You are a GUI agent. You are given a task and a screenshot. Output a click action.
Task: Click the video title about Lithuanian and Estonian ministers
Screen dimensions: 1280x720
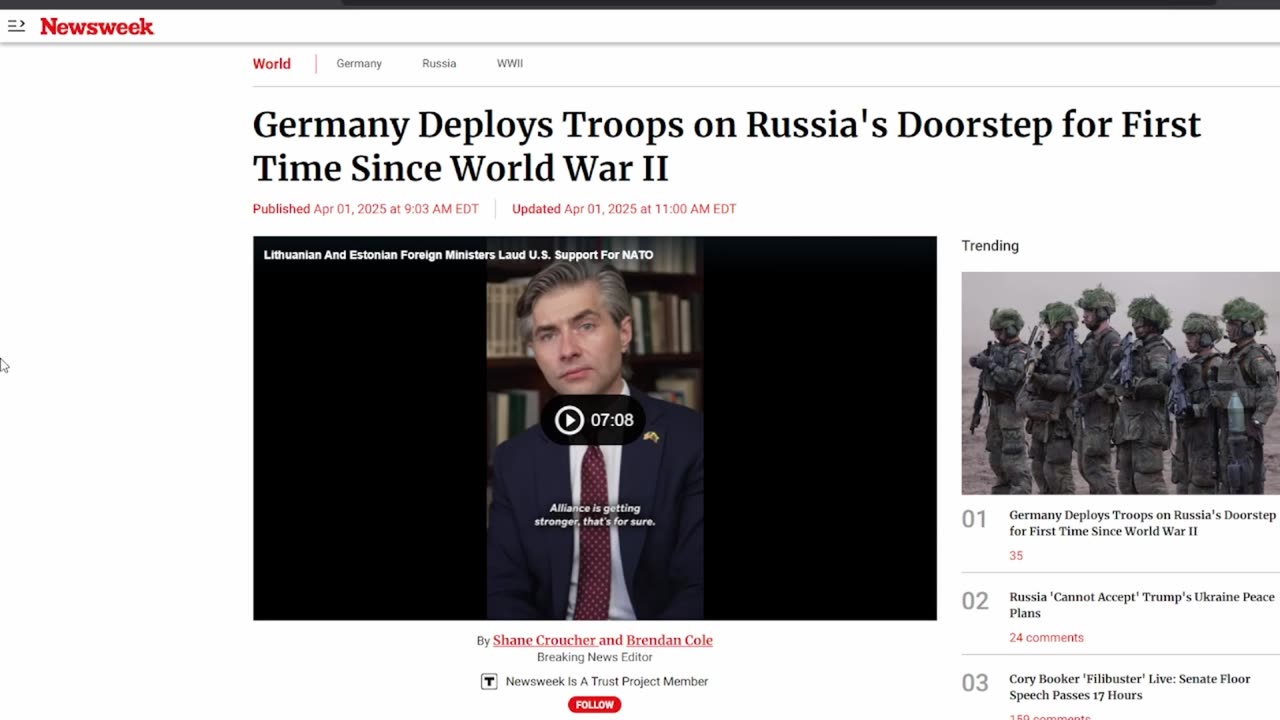[458, 255]
